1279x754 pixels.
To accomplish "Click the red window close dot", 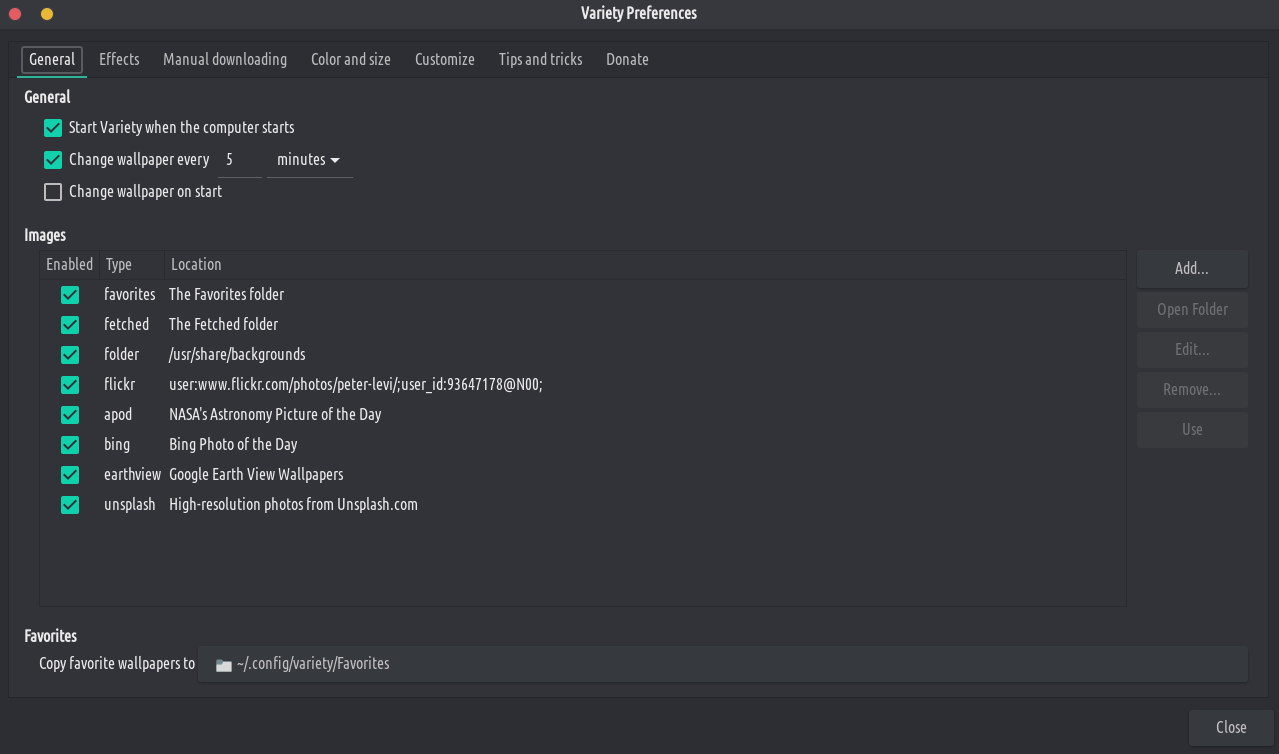I will click(x=16, y=14).
